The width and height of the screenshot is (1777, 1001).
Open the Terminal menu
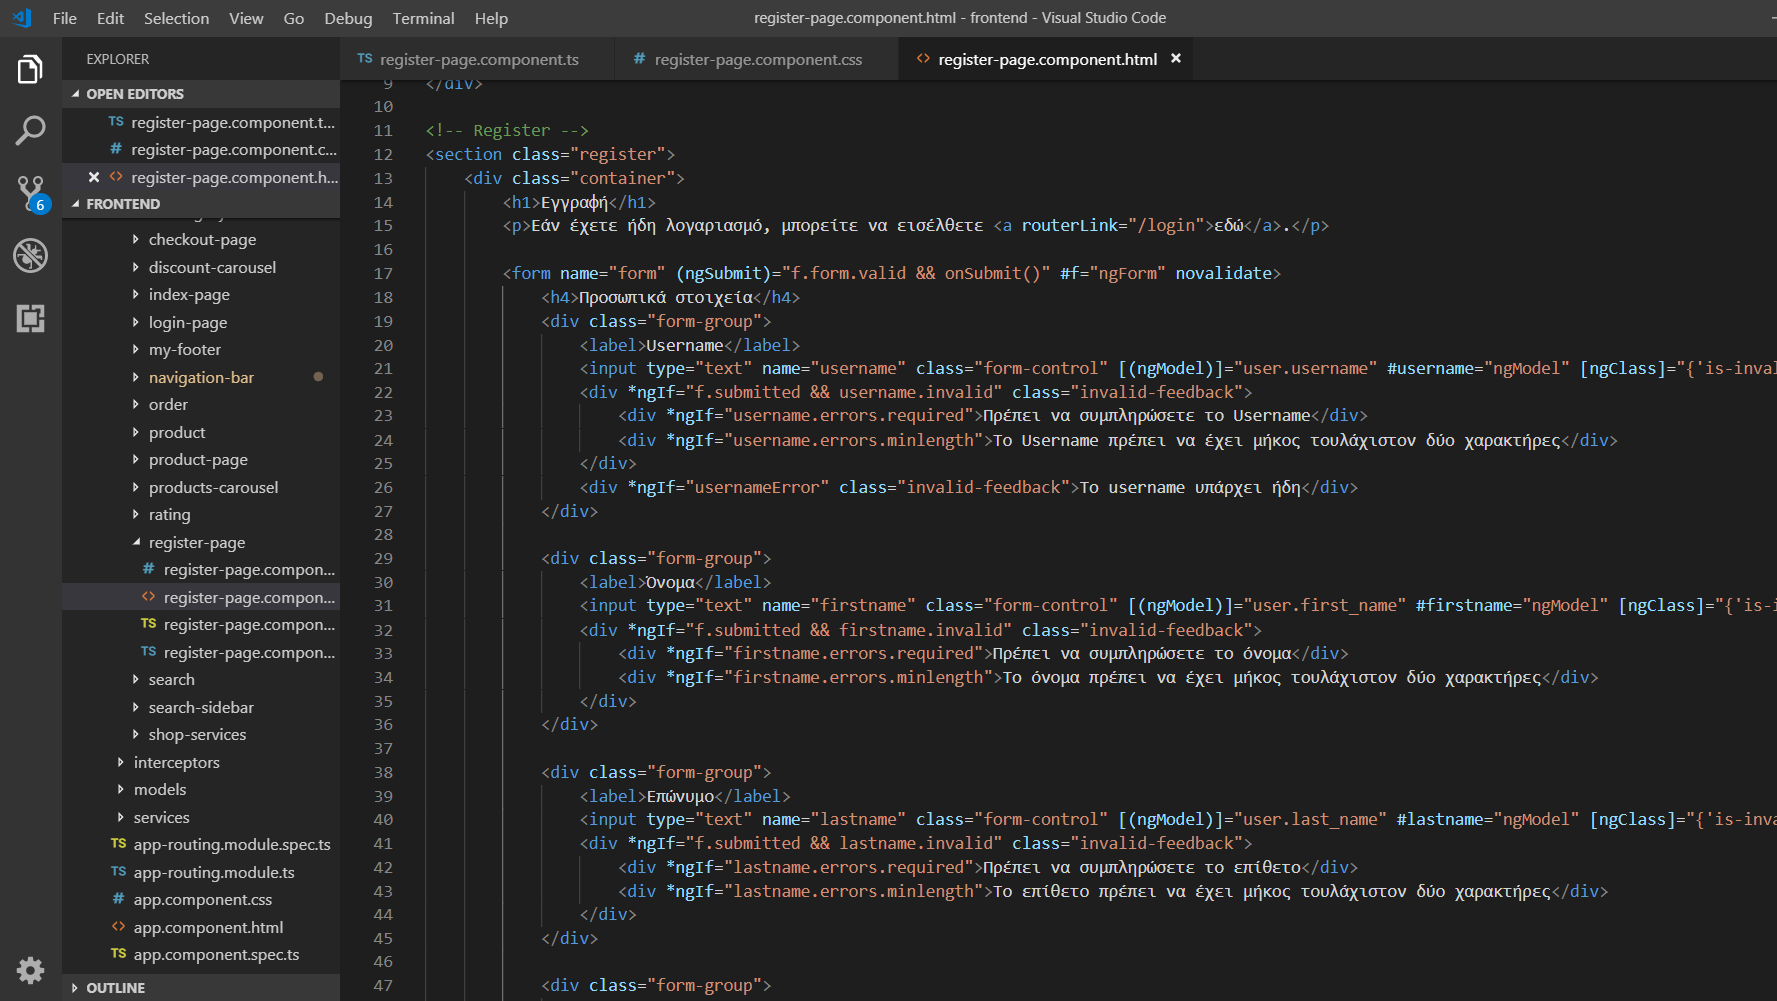423,18
